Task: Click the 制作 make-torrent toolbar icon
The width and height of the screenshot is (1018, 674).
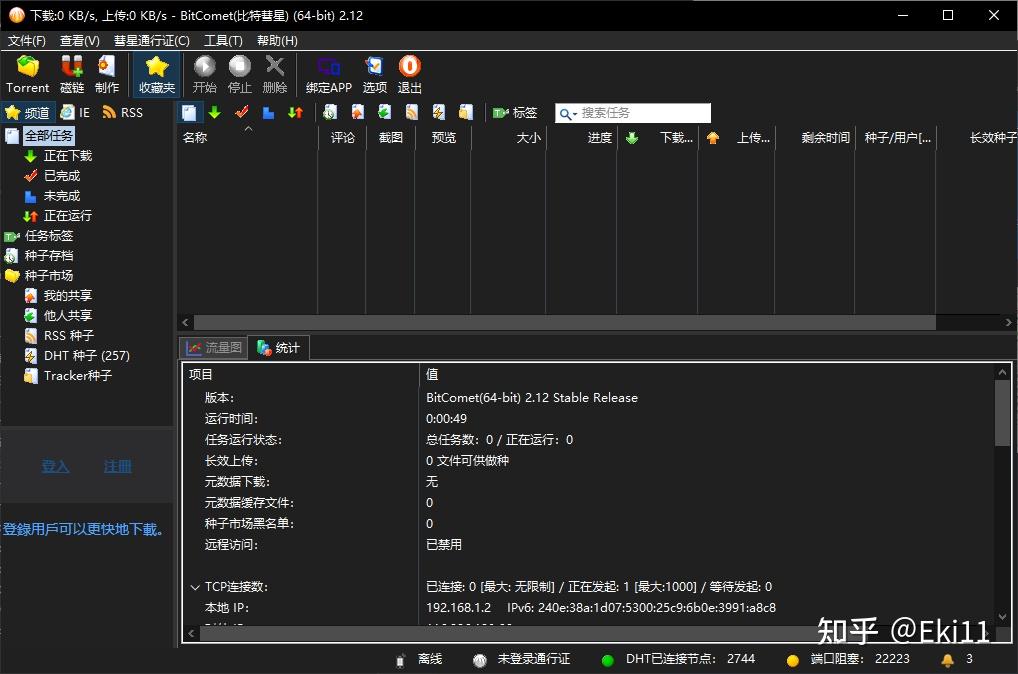Action: [106, 75]
